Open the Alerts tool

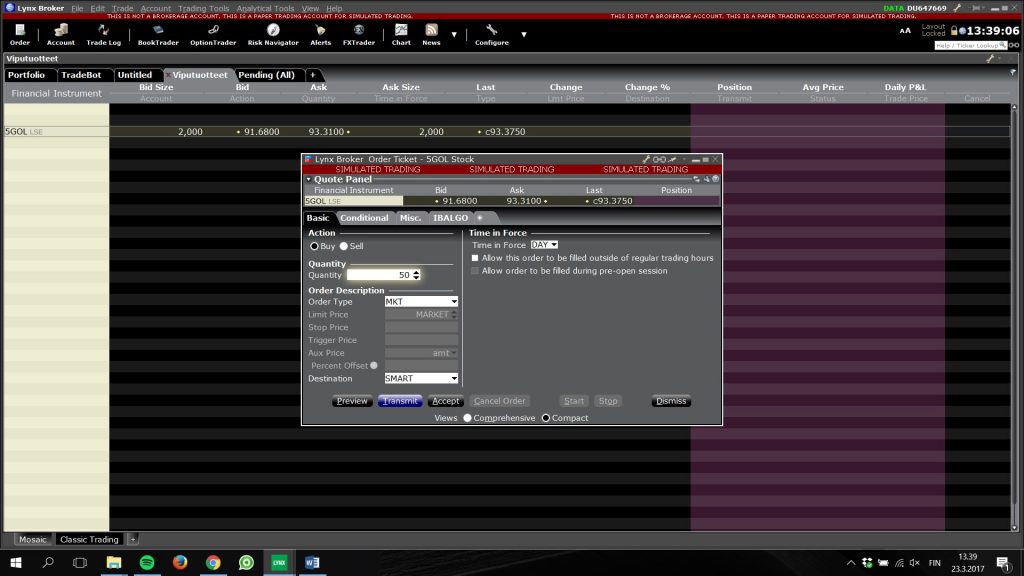(320, 35)
